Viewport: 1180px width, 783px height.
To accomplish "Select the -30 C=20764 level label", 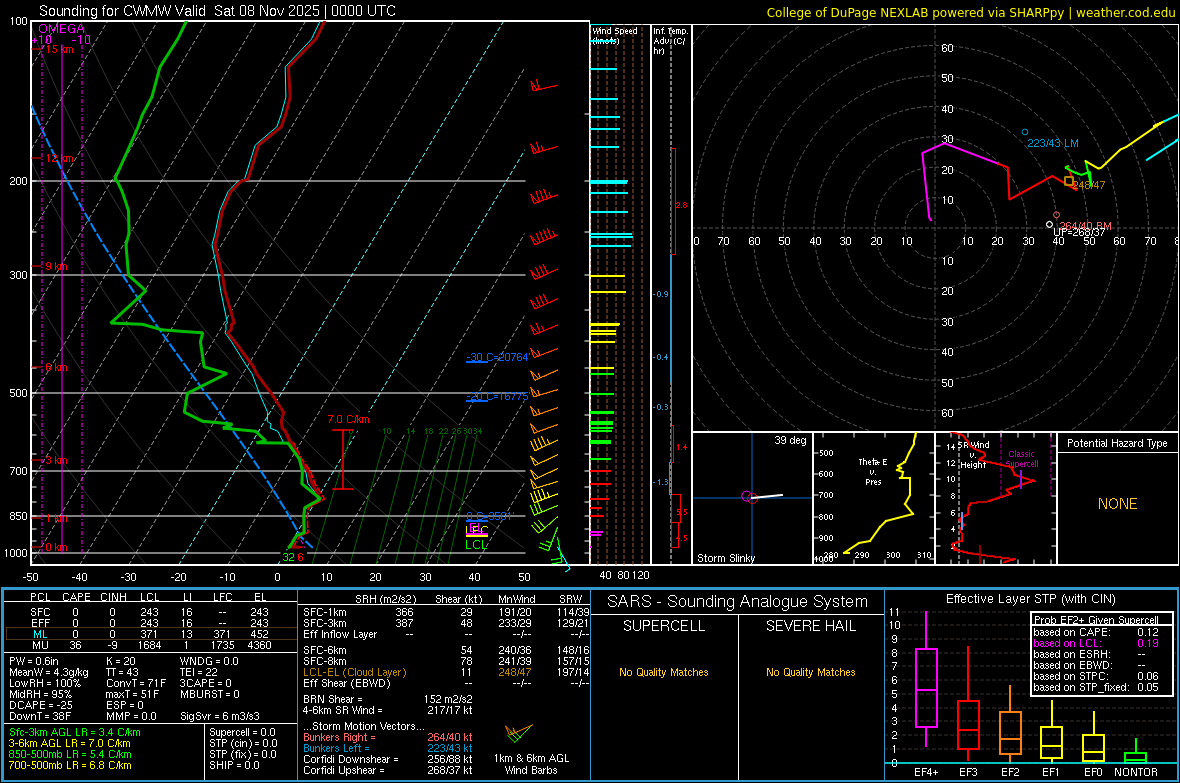I will (x=497, y=357).
